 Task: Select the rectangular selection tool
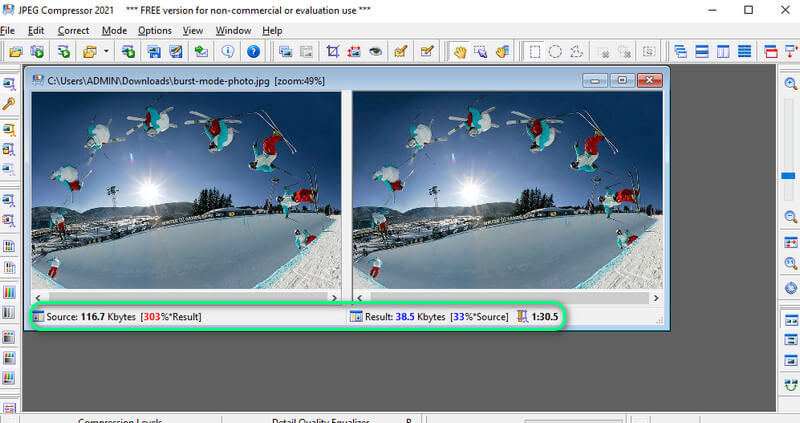(x=535, y=51)
